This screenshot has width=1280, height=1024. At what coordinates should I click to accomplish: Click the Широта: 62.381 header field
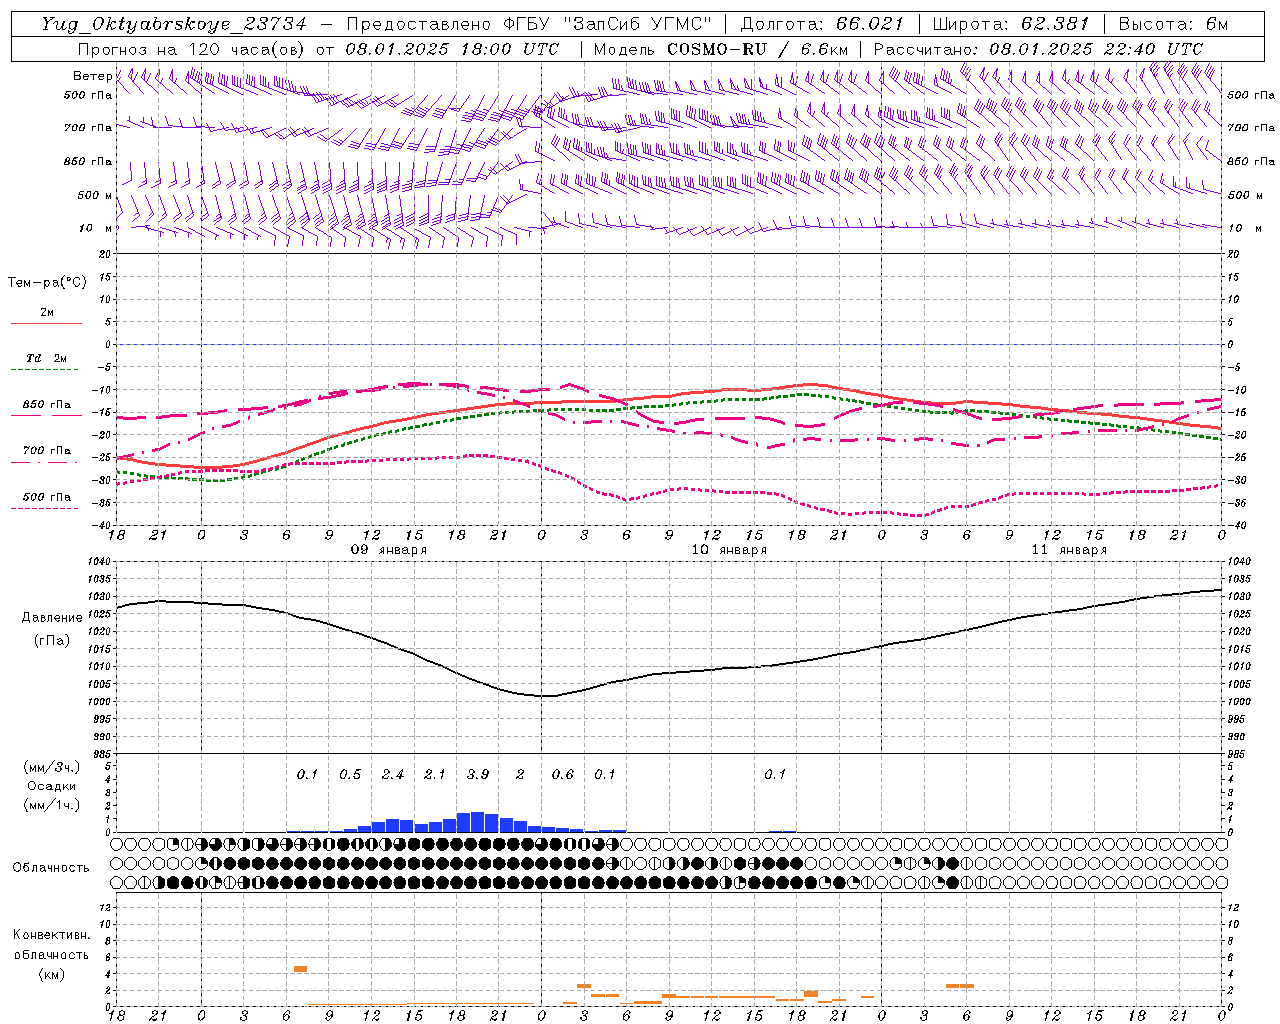pos(1010,24)
